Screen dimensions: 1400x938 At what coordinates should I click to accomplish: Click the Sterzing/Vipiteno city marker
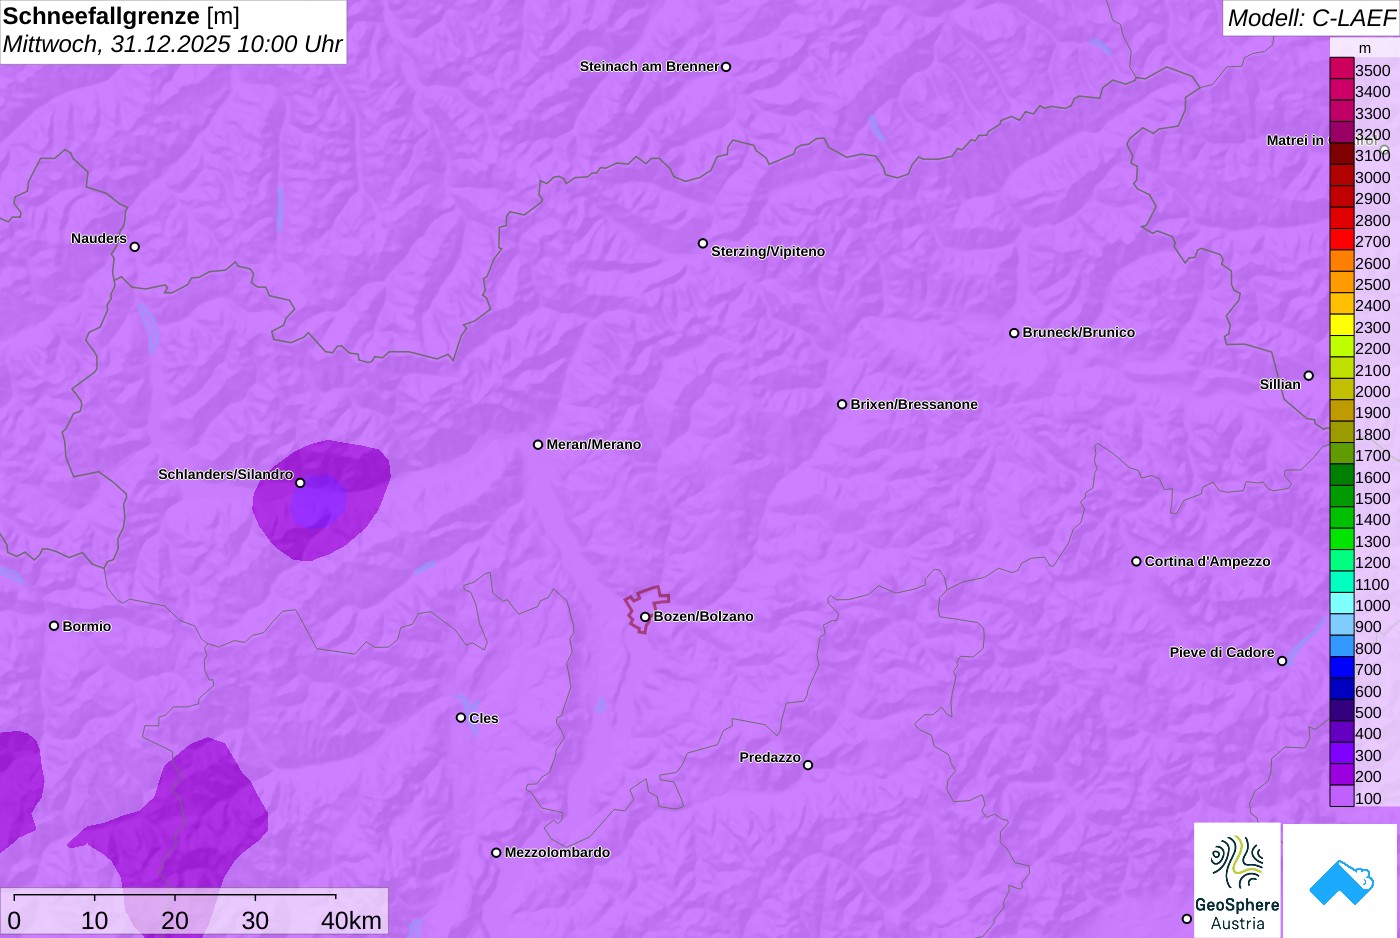coord(703,243)
